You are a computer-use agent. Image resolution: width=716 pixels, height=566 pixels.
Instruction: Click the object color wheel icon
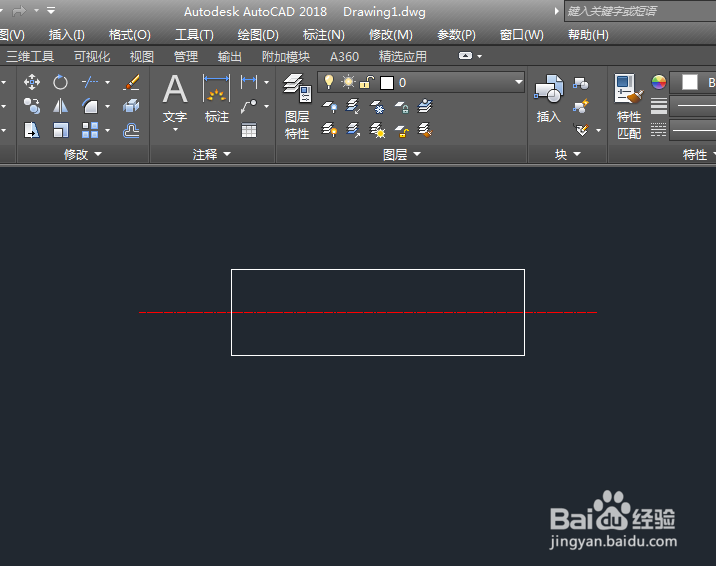[658, 82]
